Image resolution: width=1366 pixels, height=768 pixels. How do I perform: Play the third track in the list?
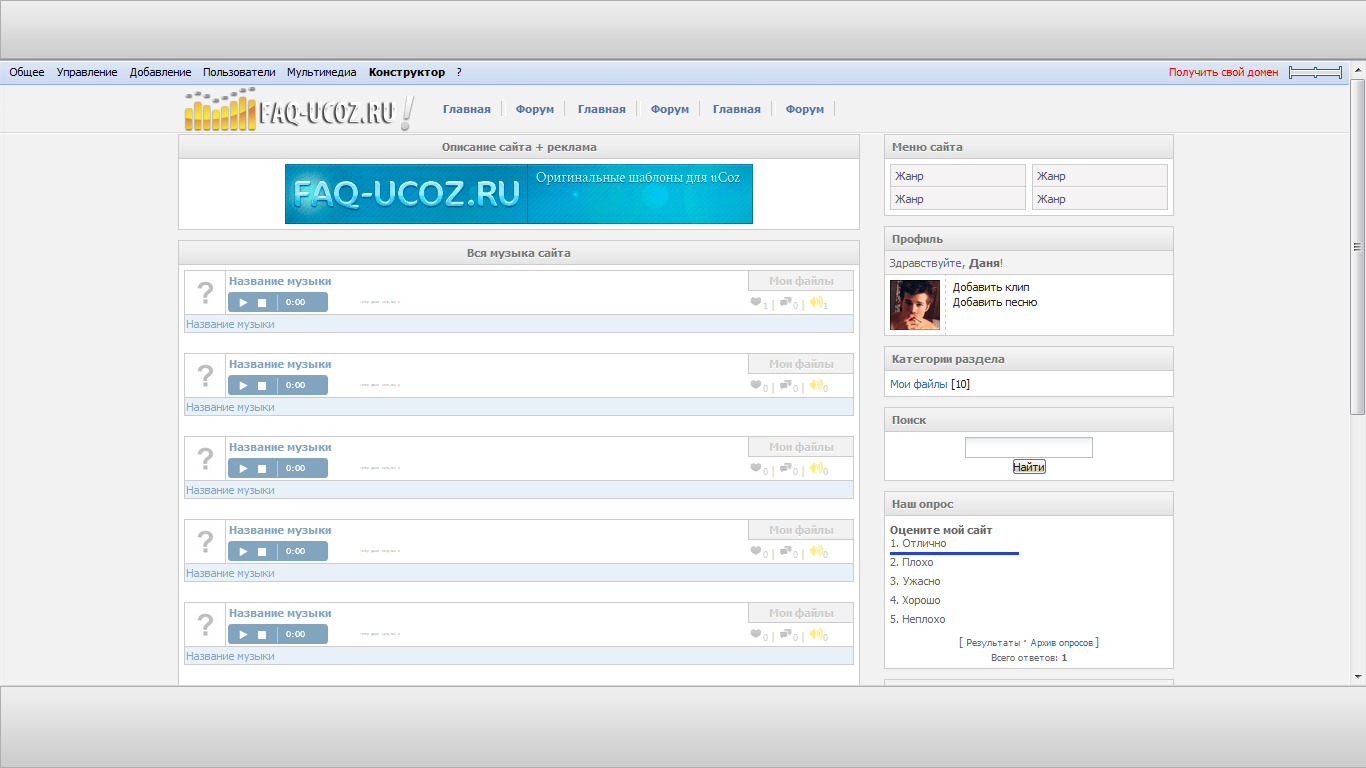point(243,468)
